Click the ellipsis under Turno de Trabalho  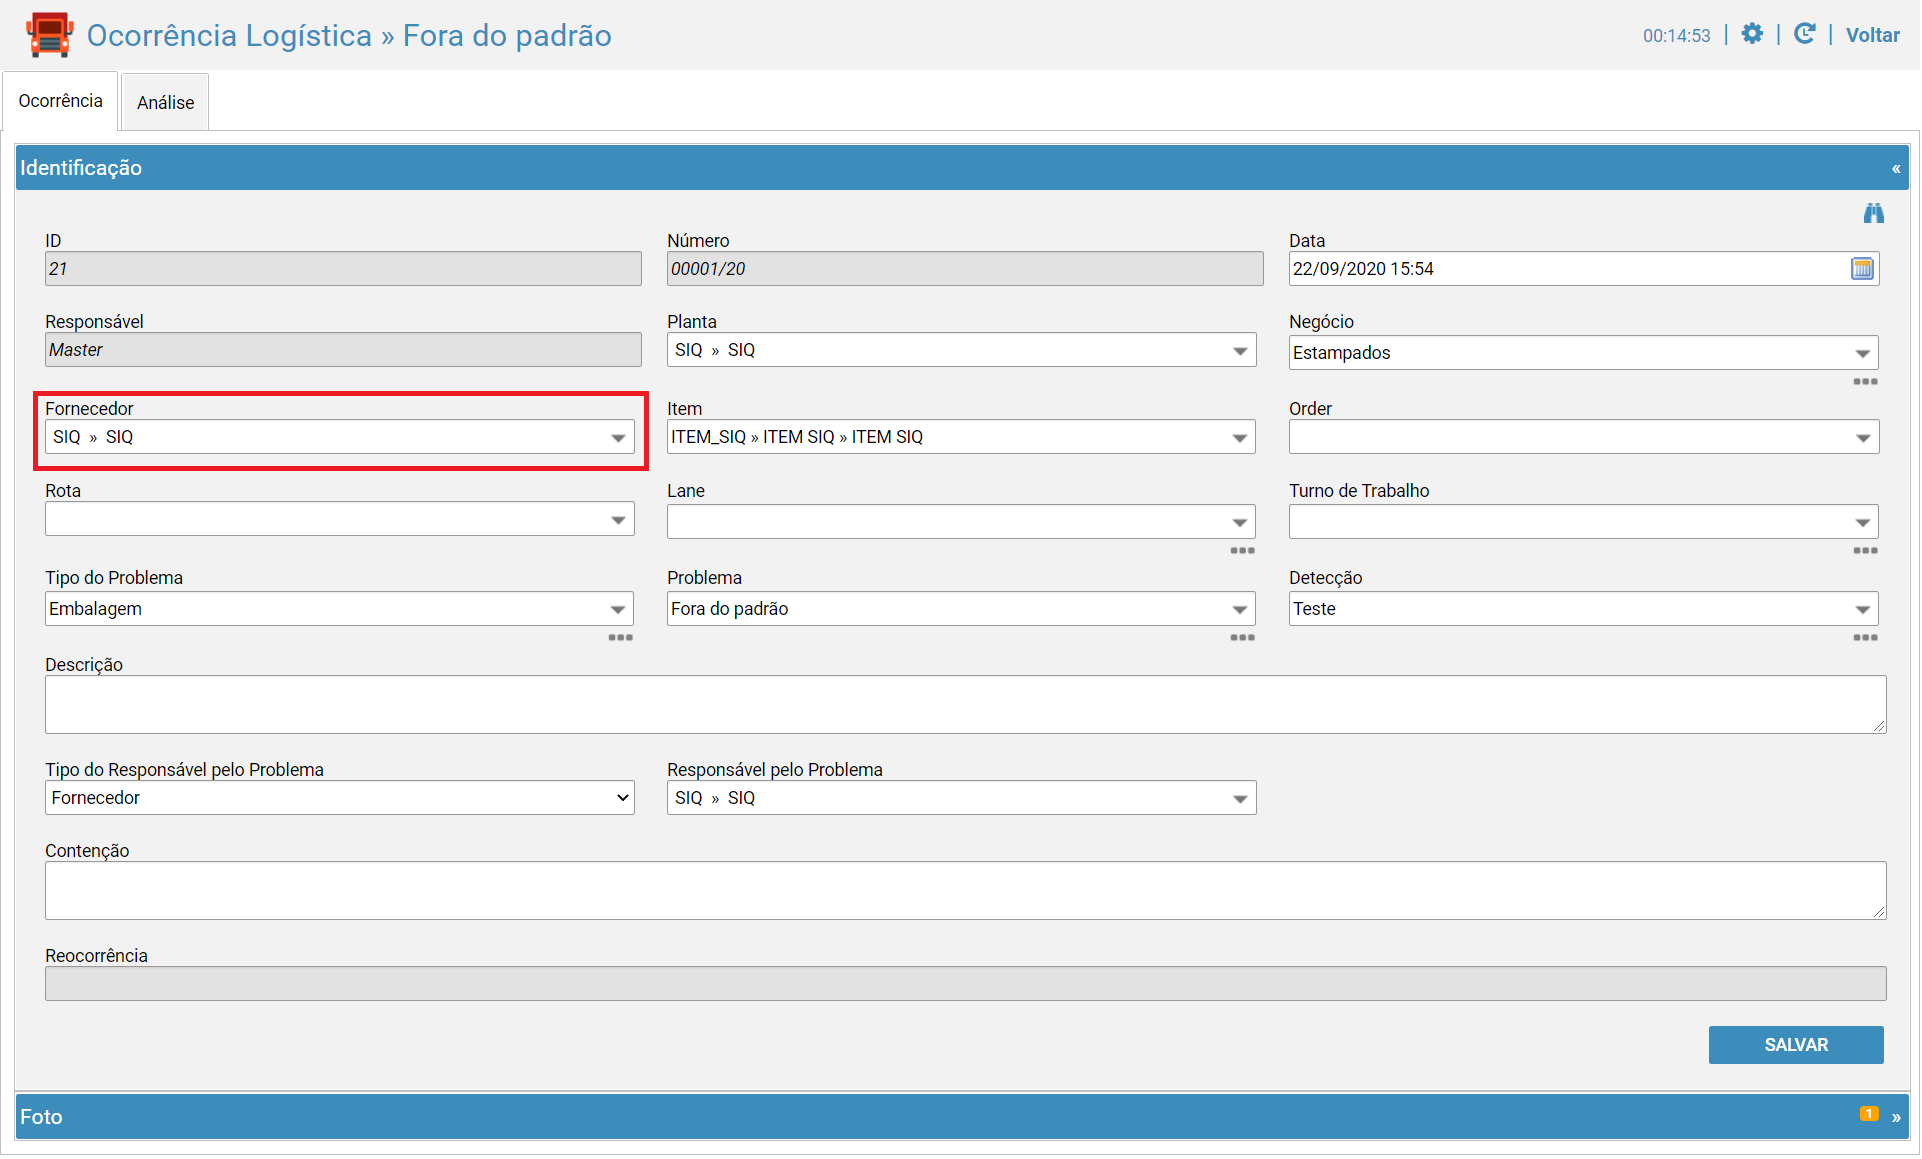click(1865, 551)
